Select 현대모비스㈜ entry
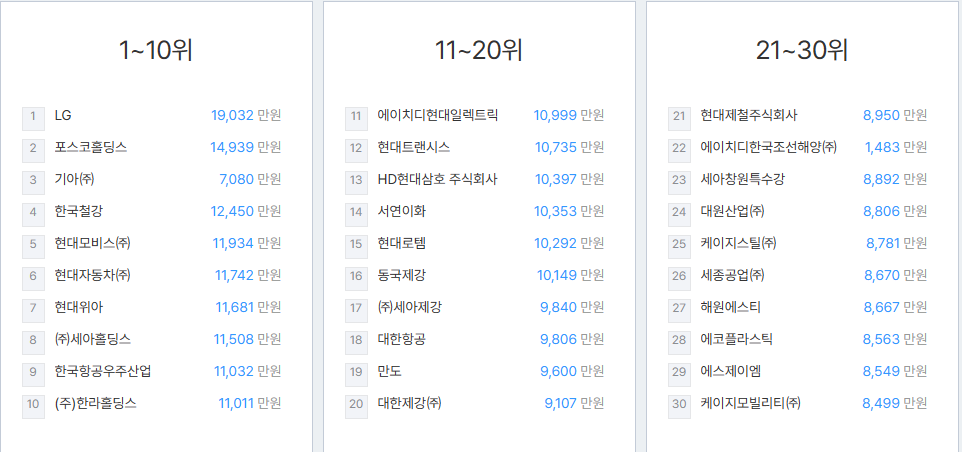Image resolution: width=962 pixels, height=452 pixels. pos(92,243)
